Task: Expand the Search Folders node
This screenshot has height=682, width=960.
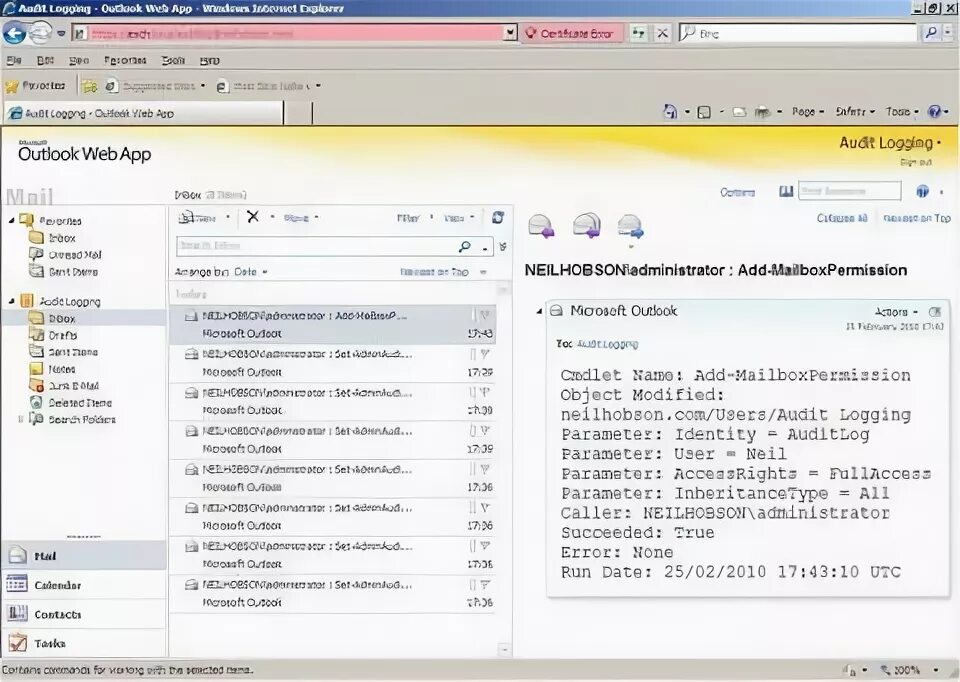Action: pos(21,419)
